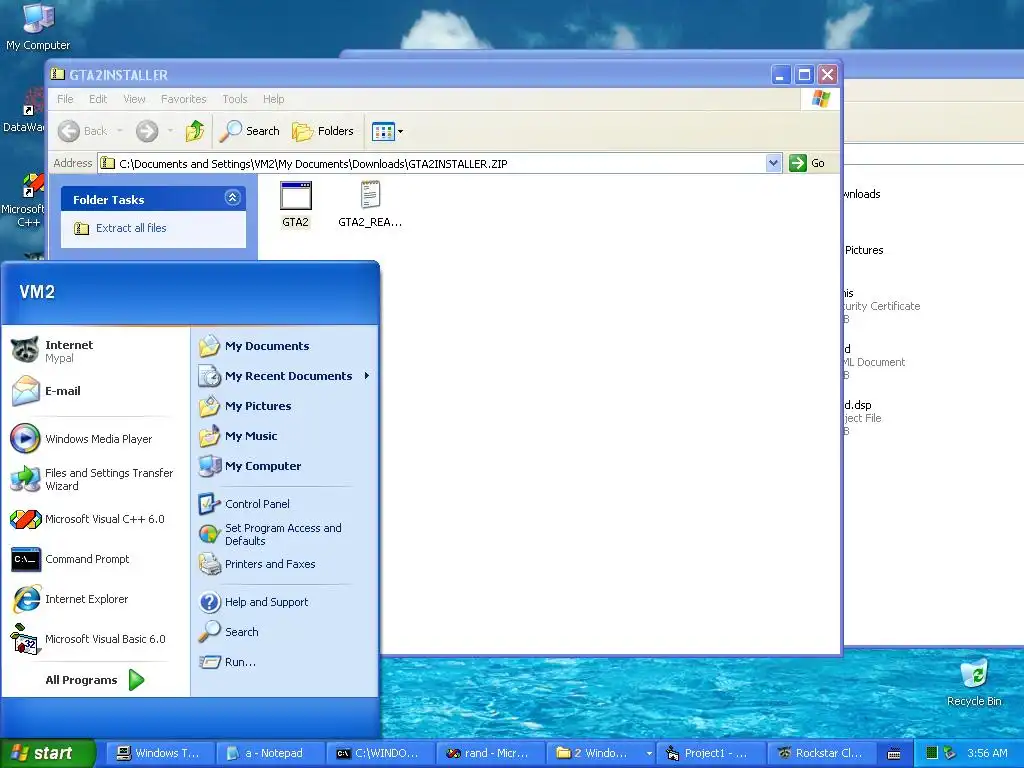The height and width of the screenshot is (768, 1024).
Task: Expand My Recent Documents submenu
Action: 285,376
